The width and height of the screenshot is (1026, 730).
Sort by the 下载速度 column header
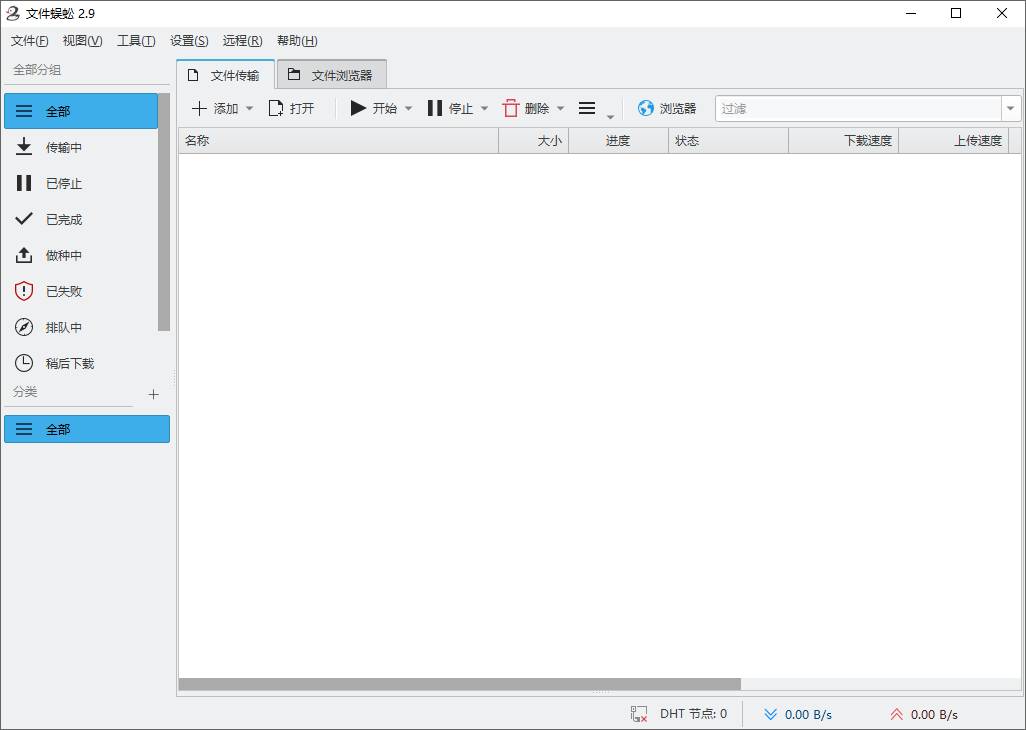(843, 141)
